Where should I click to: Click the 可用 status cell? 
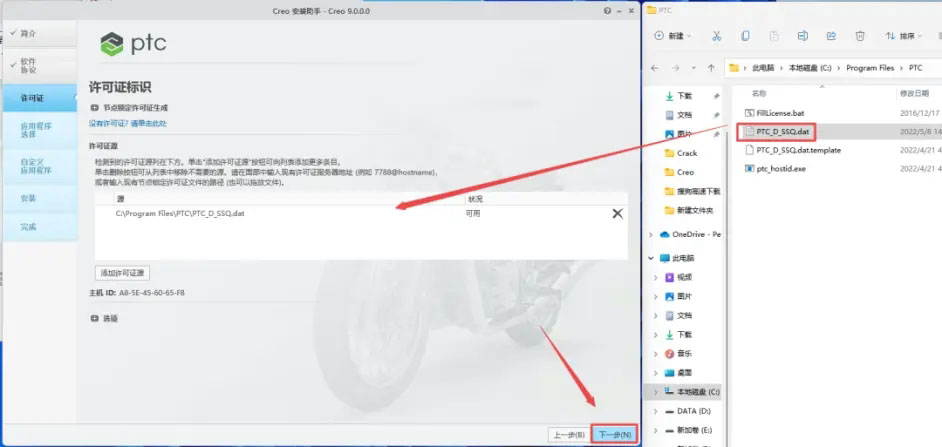click(x=473, y=213)
